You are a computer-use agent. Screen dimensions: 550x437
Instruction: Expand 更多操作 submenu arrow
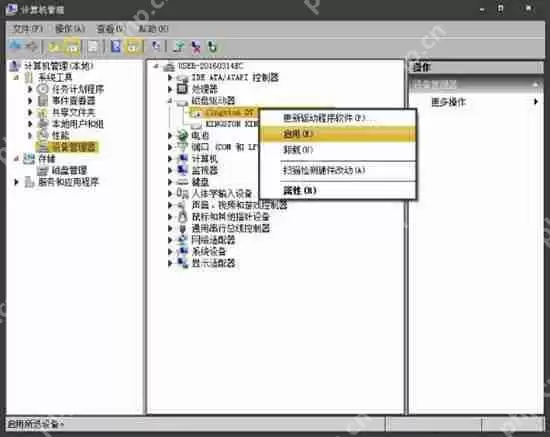tap(535, 102)
